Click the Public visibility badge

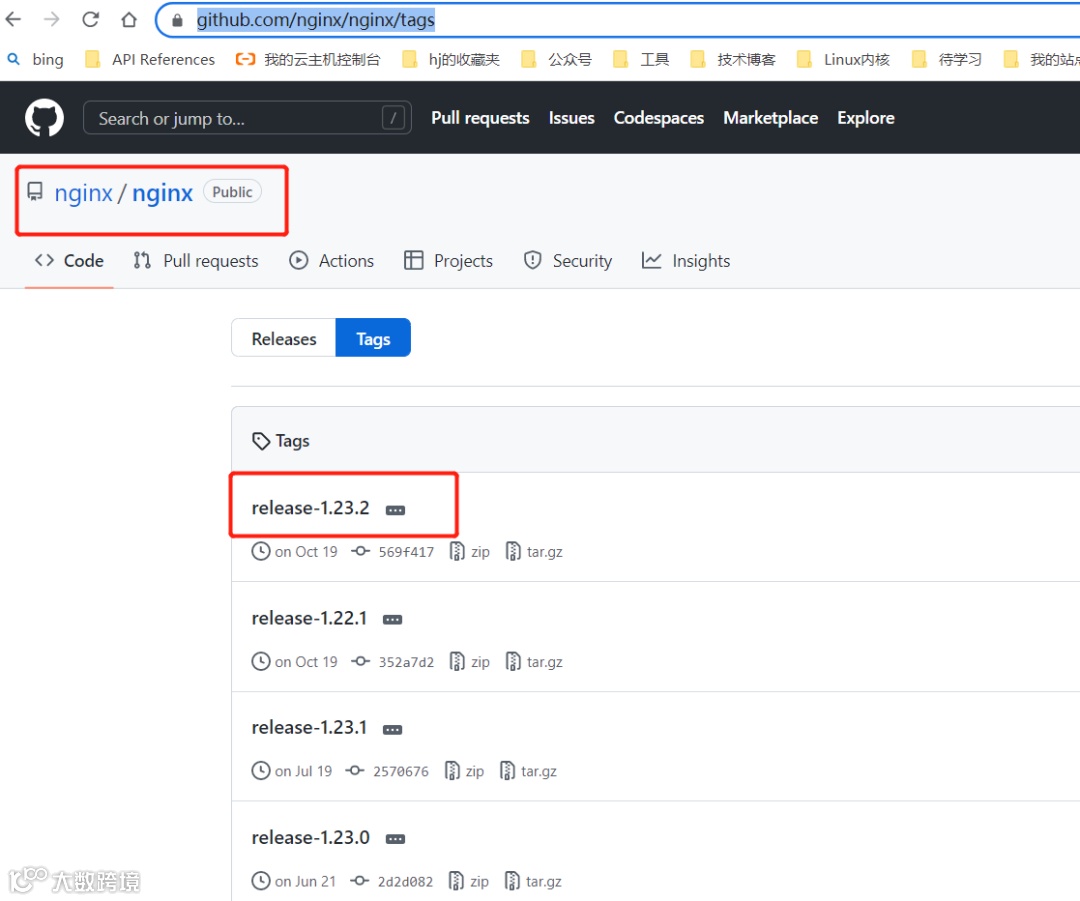click(x=232, y=192)
